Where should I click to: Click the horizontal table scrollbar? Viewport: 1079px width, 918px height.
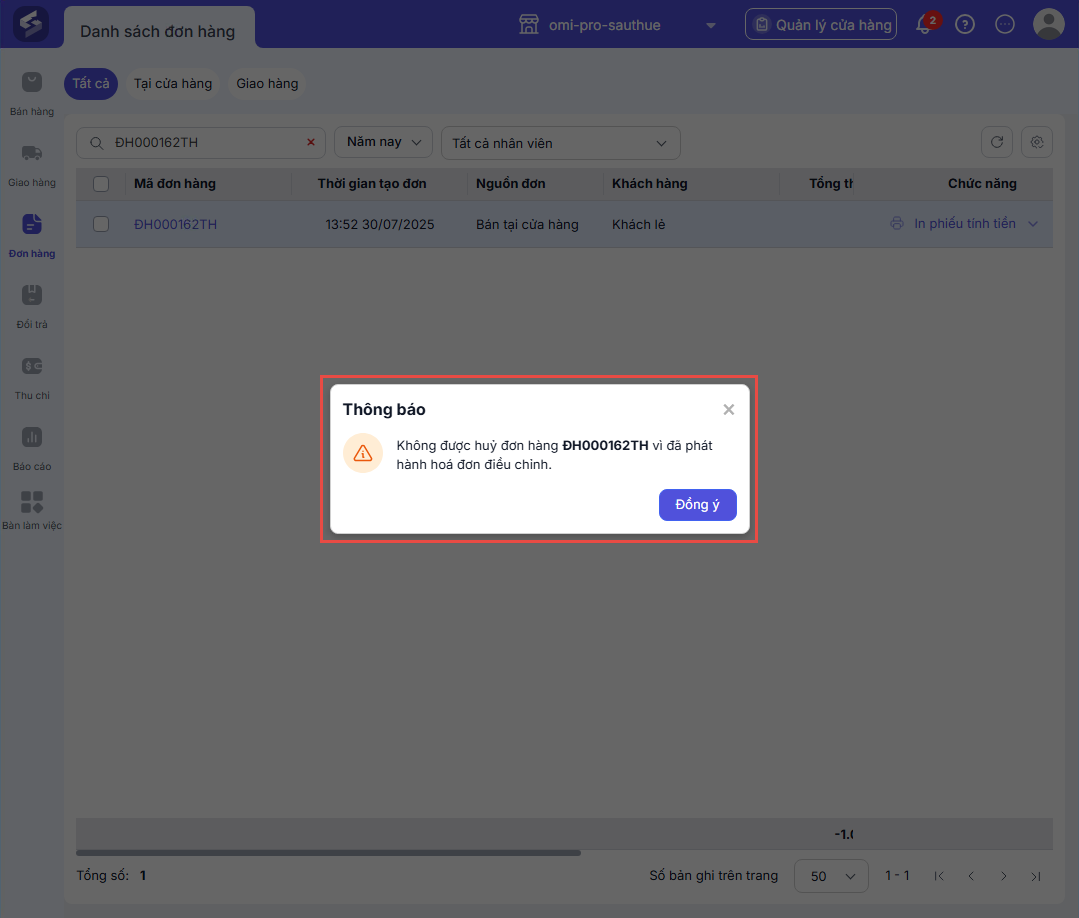pyautogui.click(x=328, y=853)
